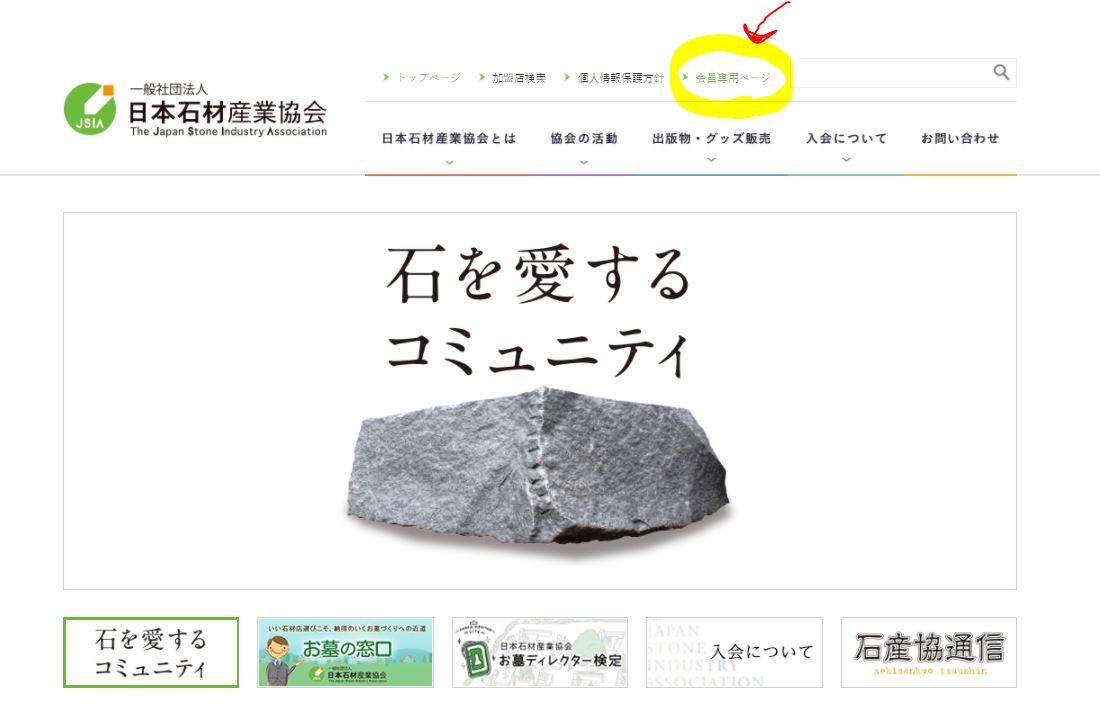The height and width of the screenshot is (726, 1100).
Task: Expand the chevron under 出版物・グッズ販売
Action: [x=711, y=160]
